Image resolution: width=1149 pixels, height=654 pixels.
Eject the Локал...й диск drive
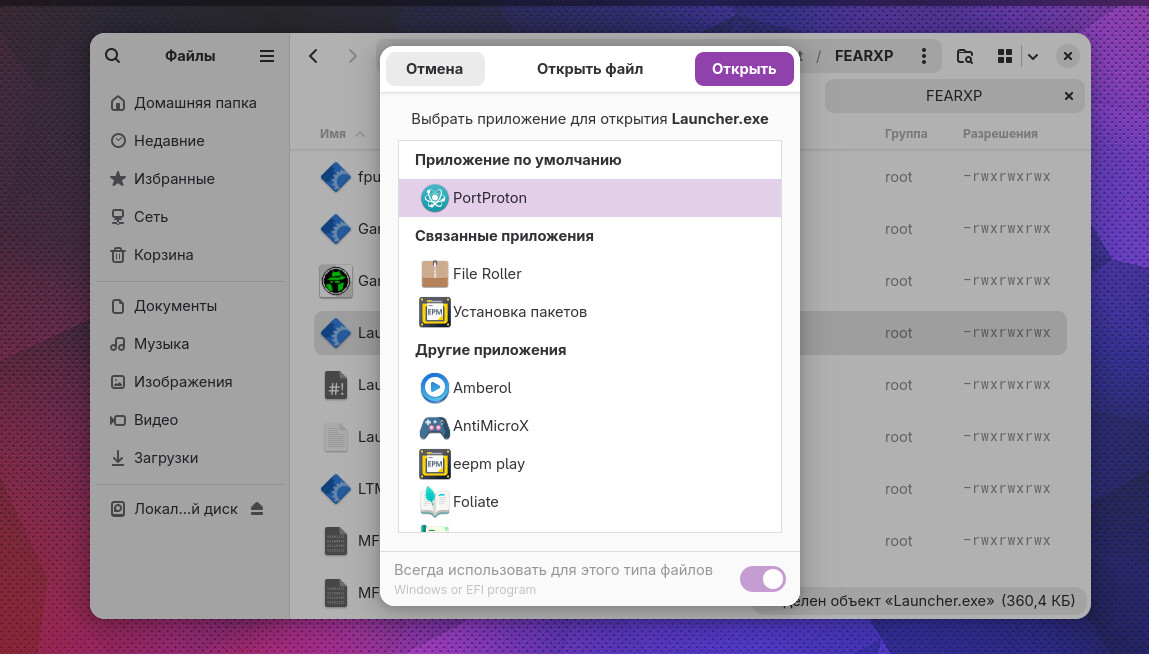coord(257,509)
